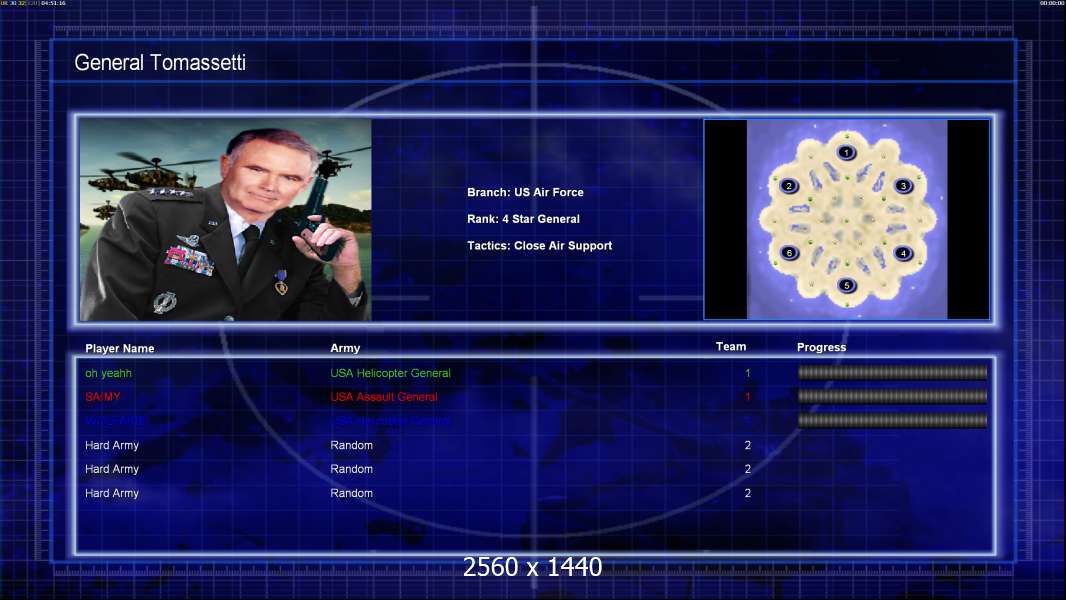The width and height of the screenshot is (1066, 600).
Task: Click 'Rank: 4 Star General' text
Action: coord(523,219)
